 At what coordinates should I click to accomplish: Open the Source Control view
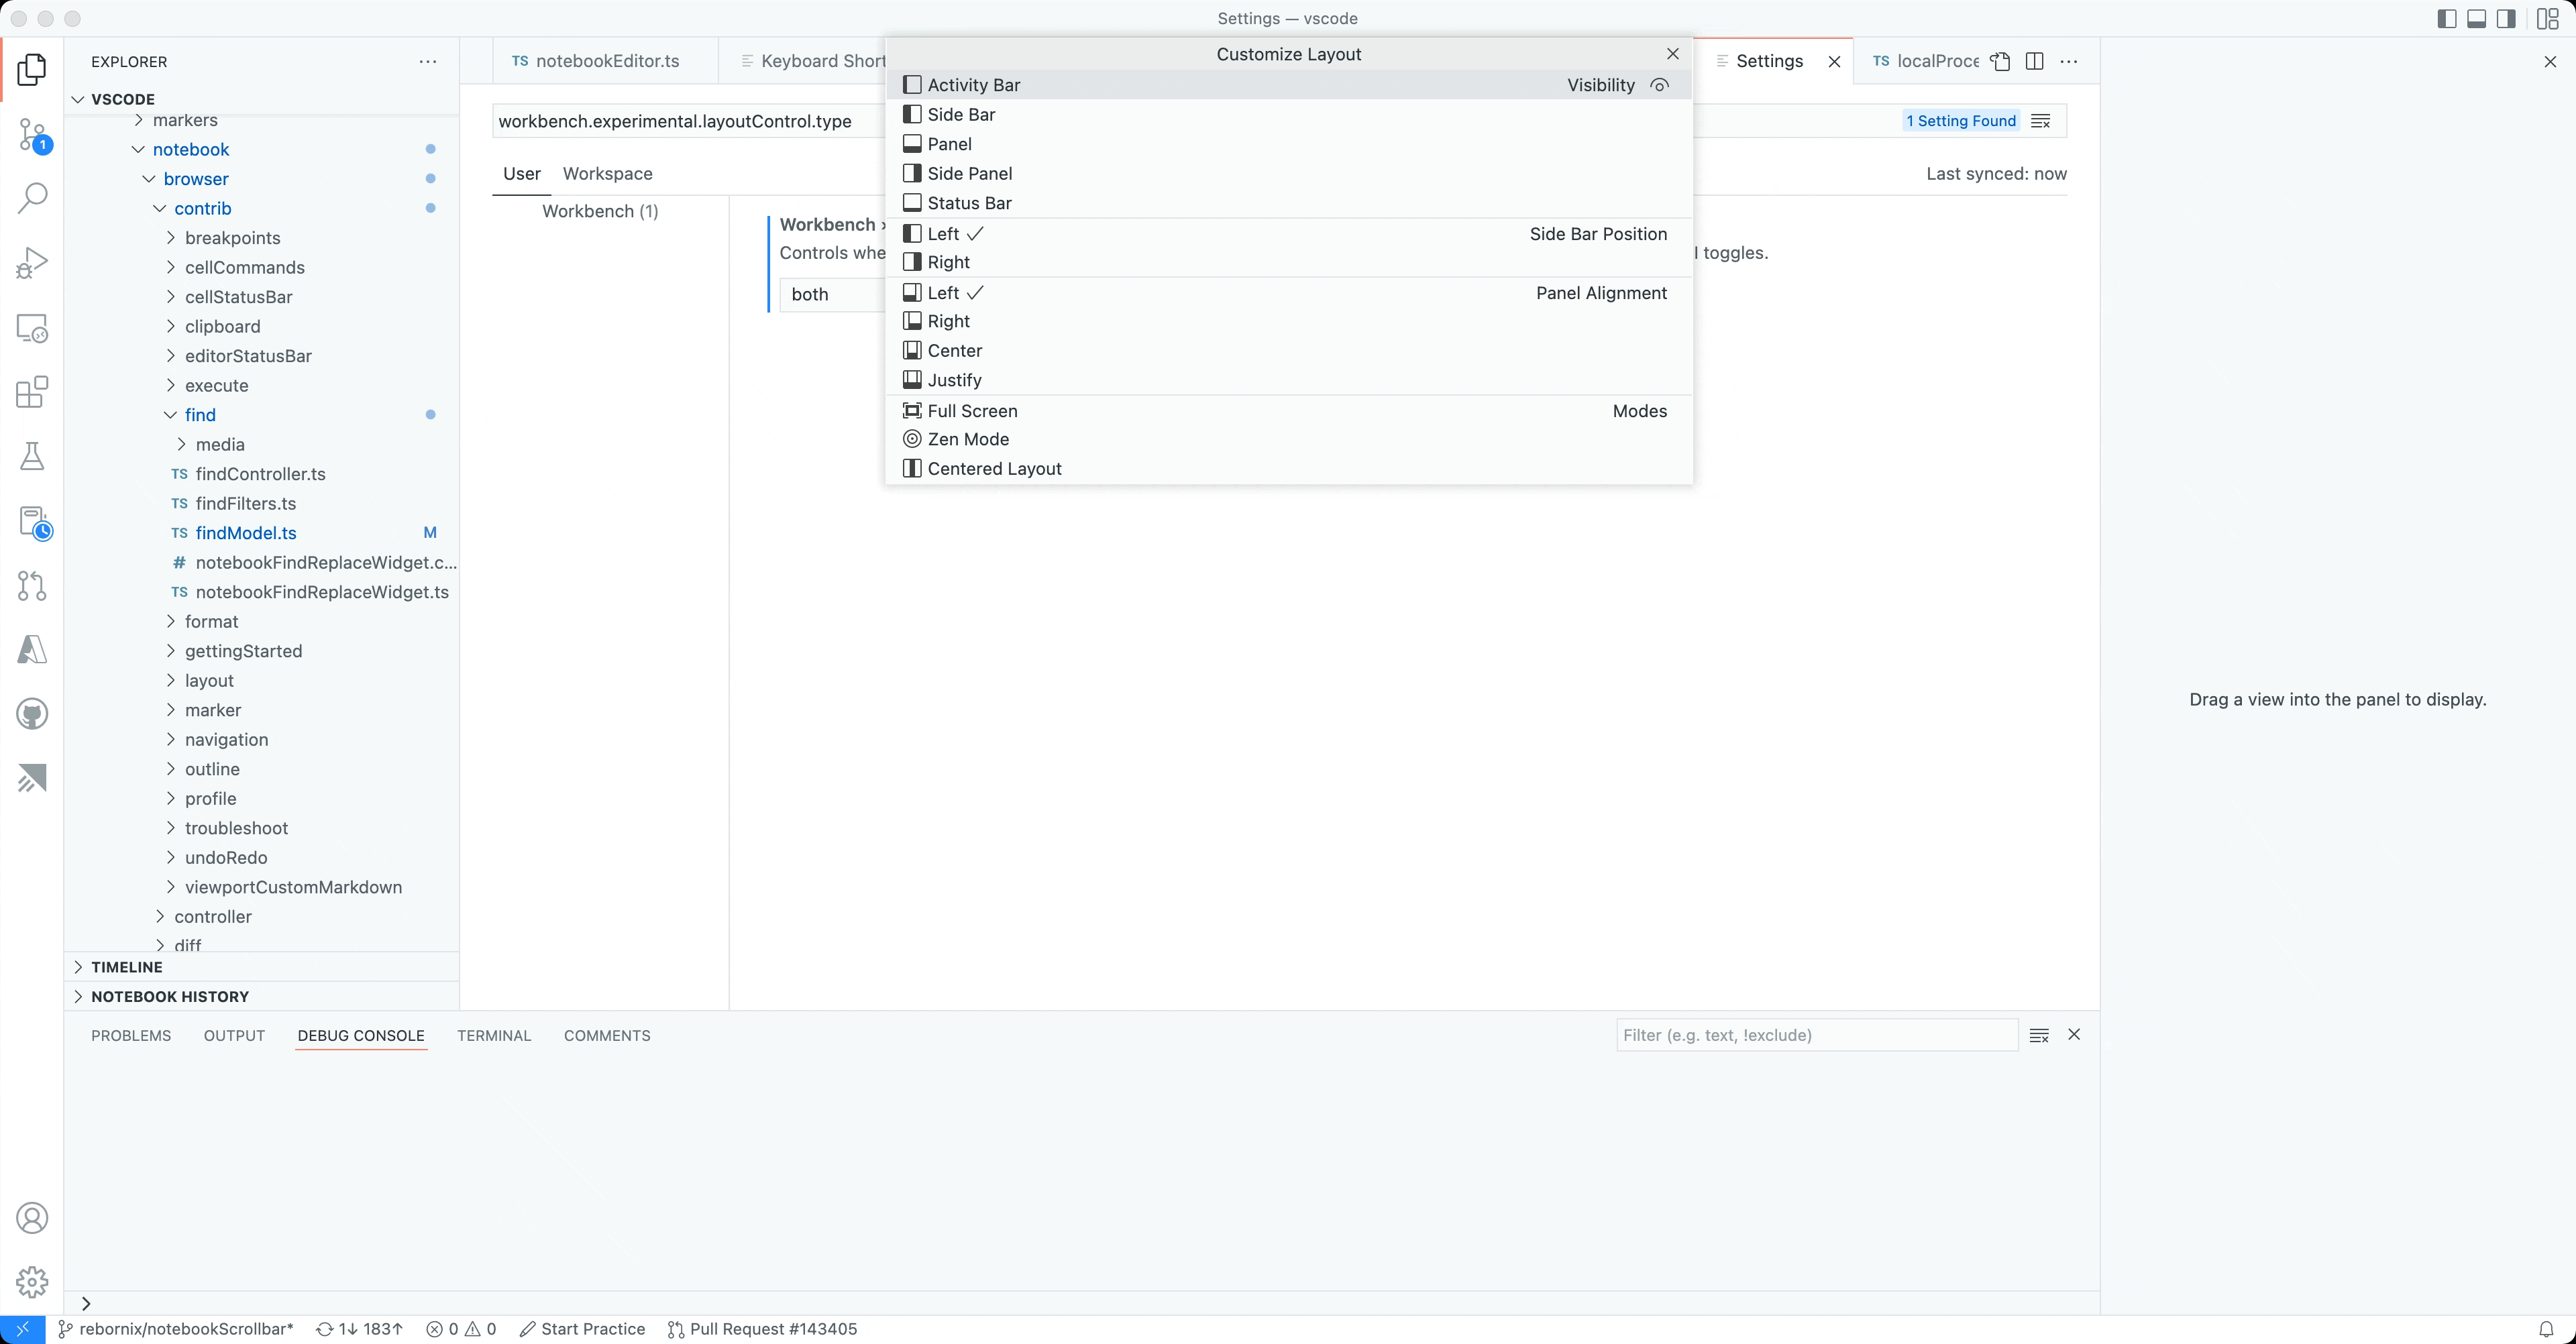click(x=31, y=136)
